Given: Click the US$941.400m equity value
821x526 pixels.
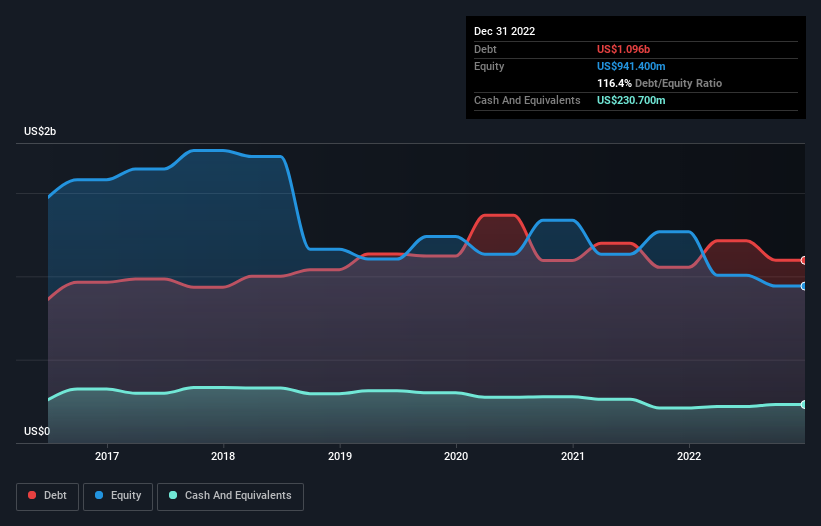Looking at the screenshot, I should tap(631, 66).
